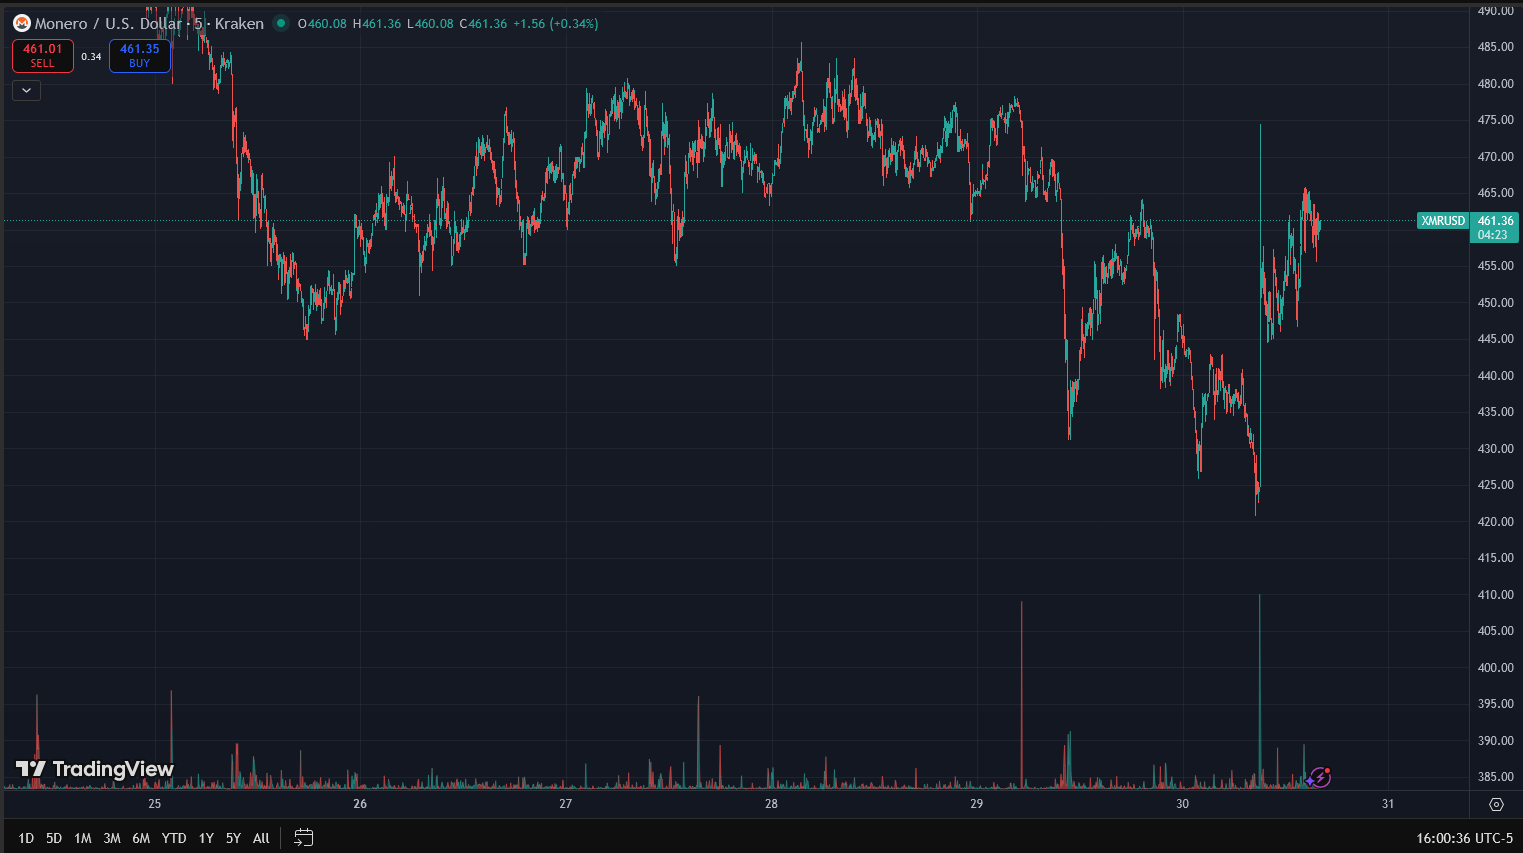
Task: Select the 1Y date range
Action: 206,838
